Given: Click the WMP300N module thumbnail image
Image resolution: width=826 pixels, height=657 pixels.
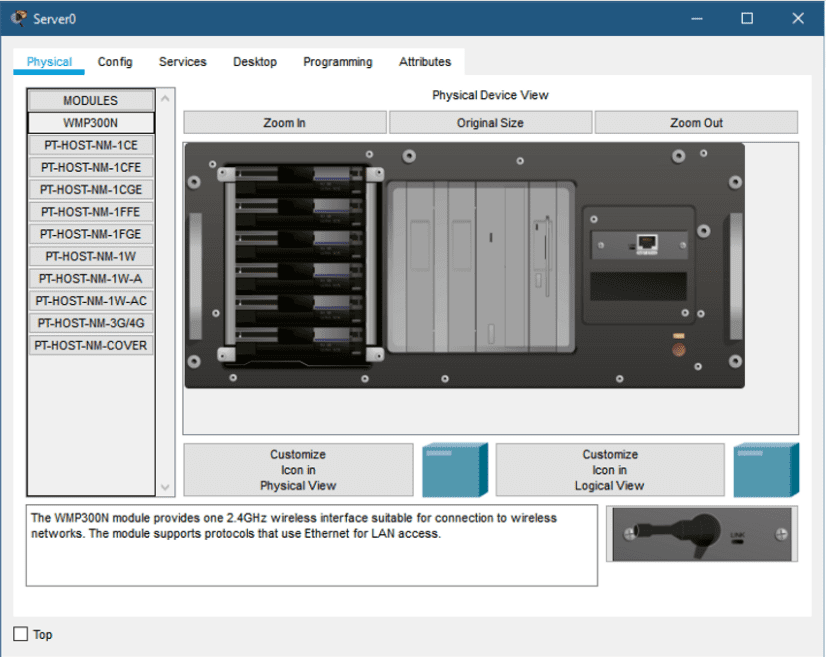Looking at the screenshot, I should tap(701, 533).
